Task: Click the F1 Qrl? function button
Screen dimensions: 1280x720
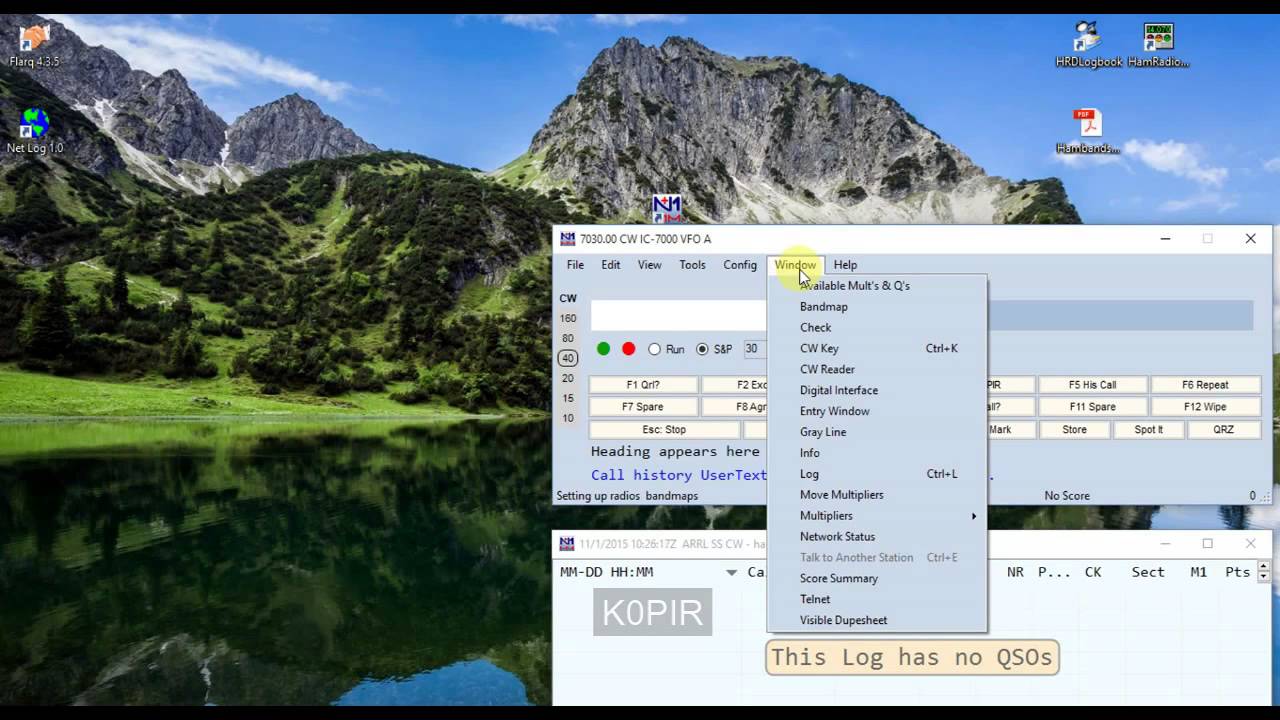Action: click(643, 385)
